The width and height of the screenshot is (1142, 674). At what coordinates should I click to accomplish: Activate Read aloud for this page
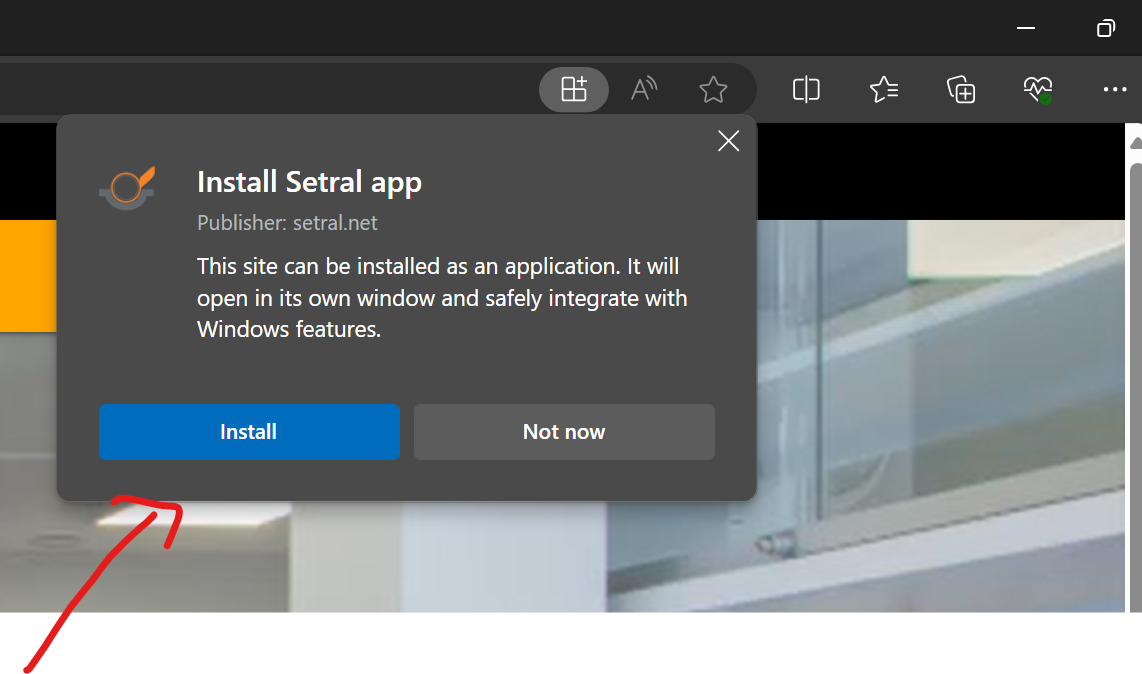(643, 89)
